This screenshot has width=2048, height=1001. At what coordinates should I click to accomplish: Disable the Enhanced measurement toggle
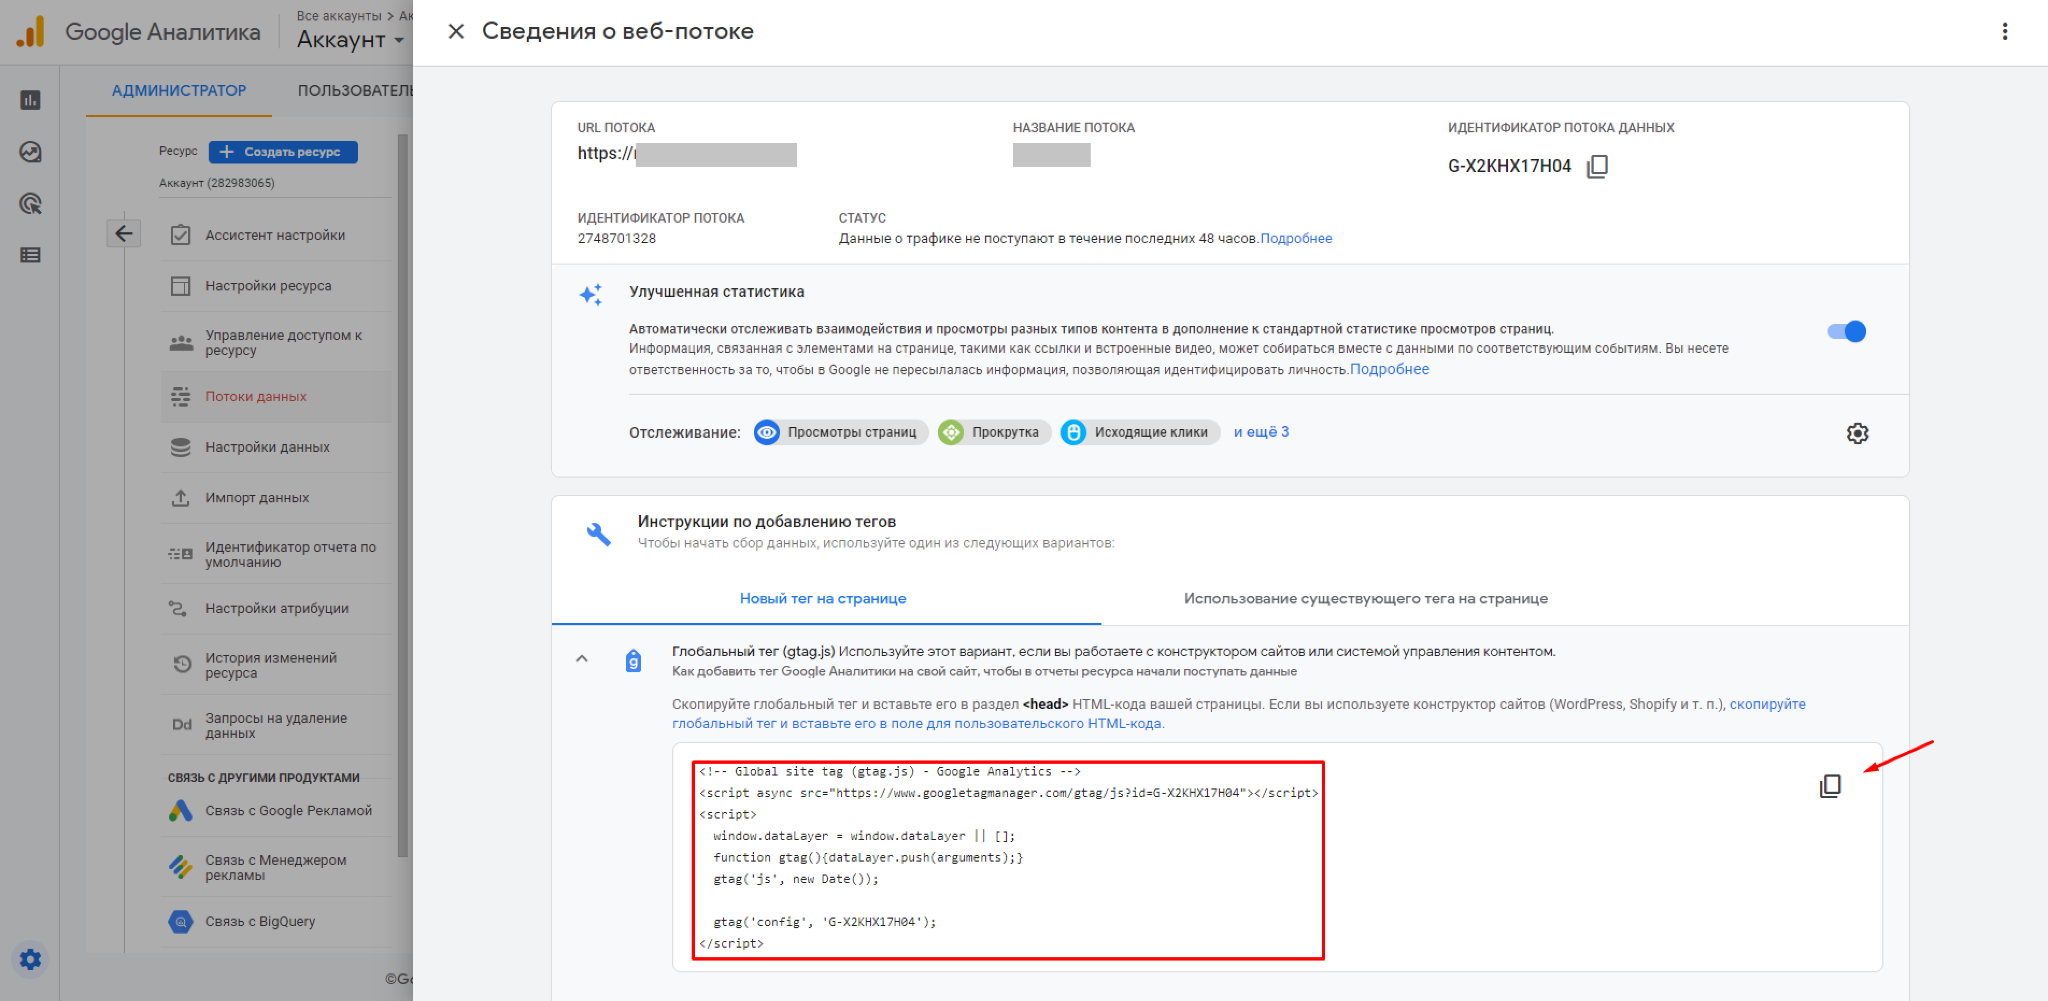point(1846,332)
